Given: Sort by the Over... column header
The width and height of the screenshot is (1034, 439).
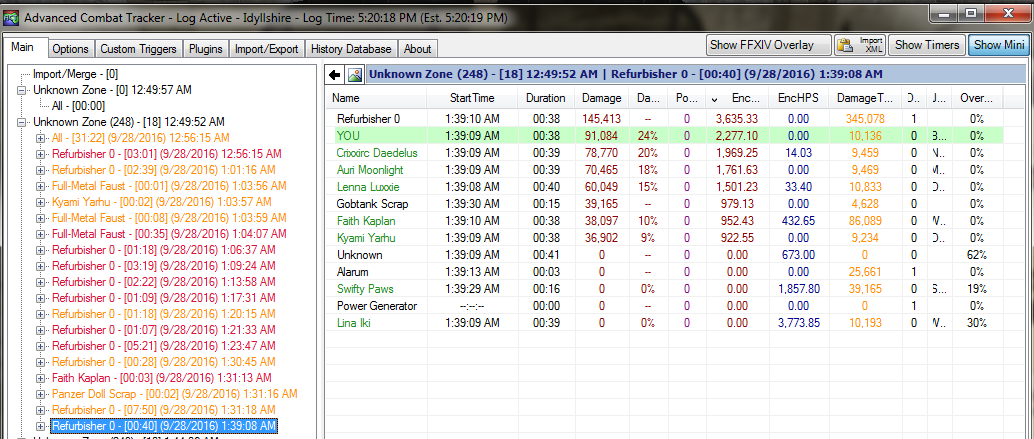Looking at the screenshot, I should [x=977, y=98].
